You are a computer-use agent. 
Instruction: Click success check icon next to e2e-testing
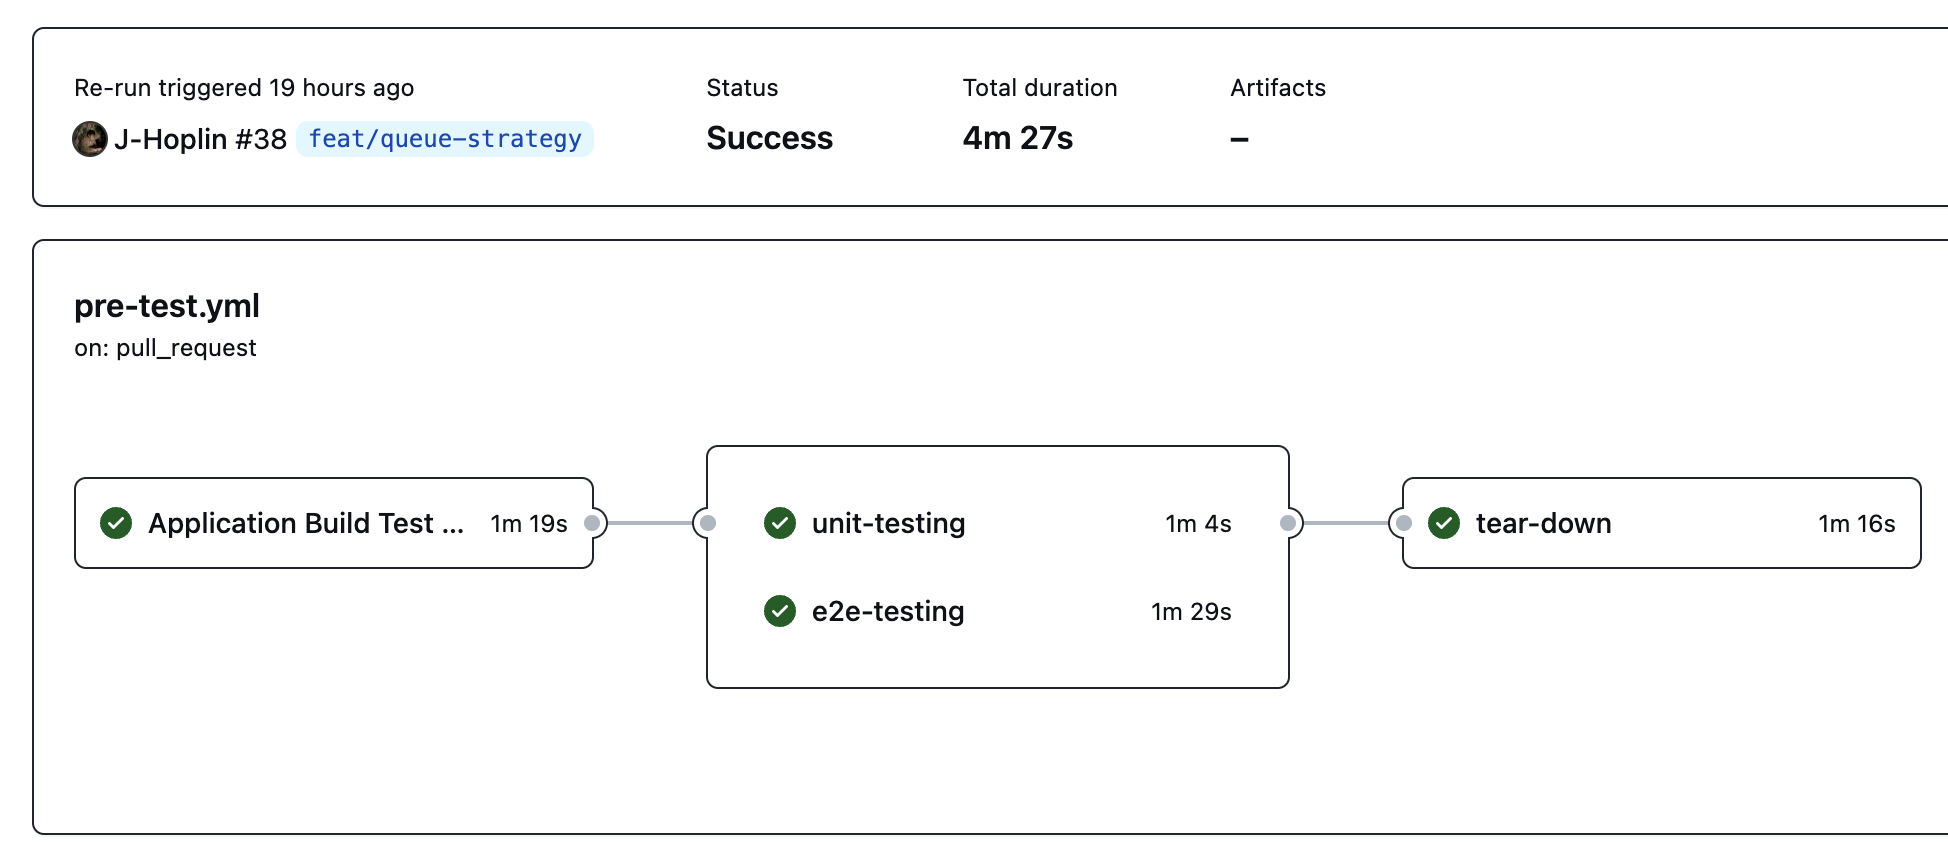(x=780, y=611)
